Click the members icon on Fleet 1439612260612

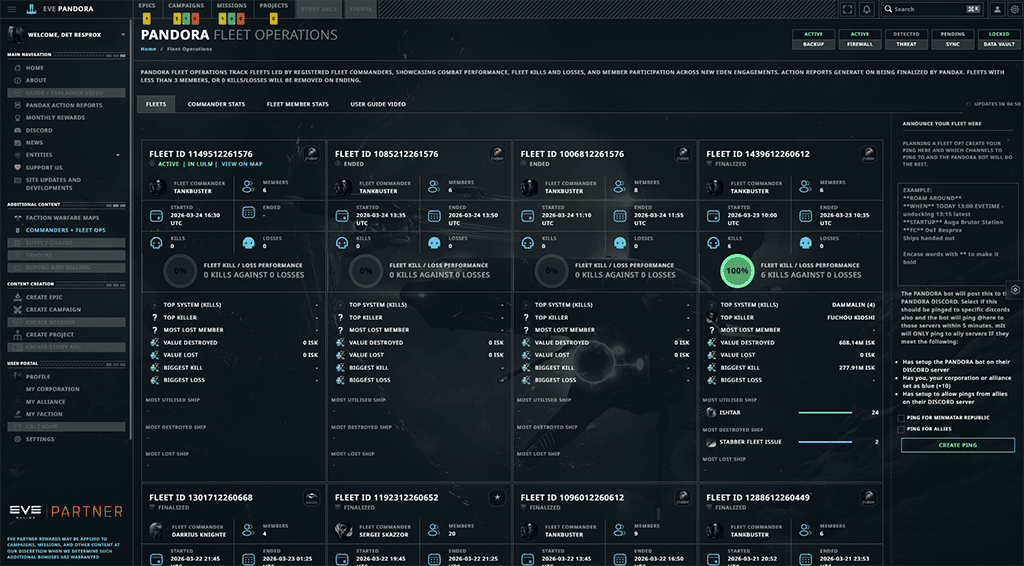click(805, 187)
